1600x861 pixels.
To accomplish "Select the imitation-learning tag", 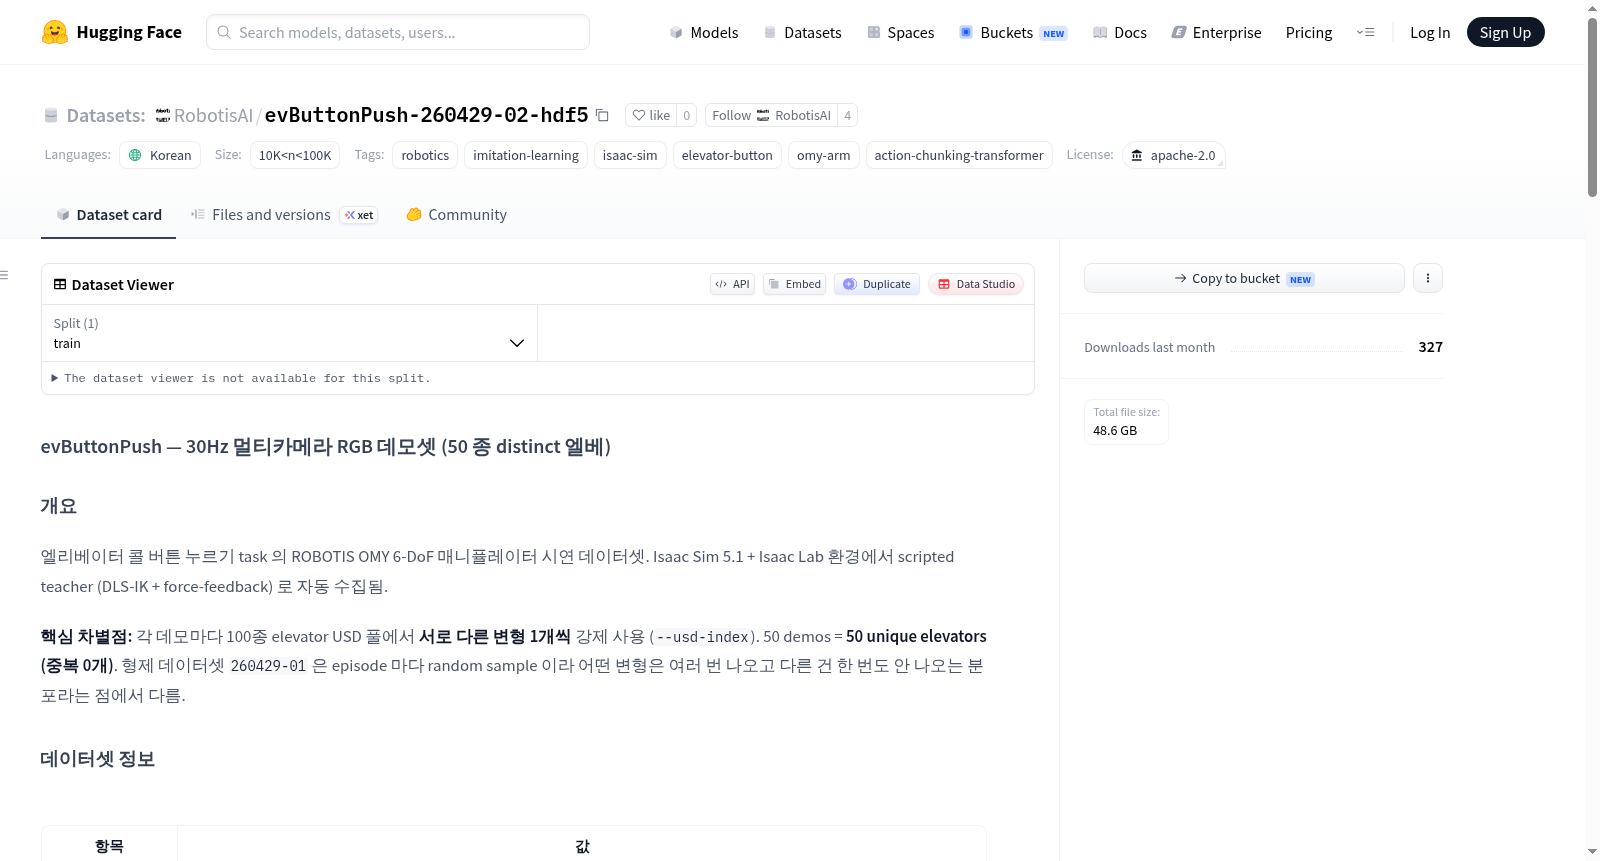I will tap(526, 155).
